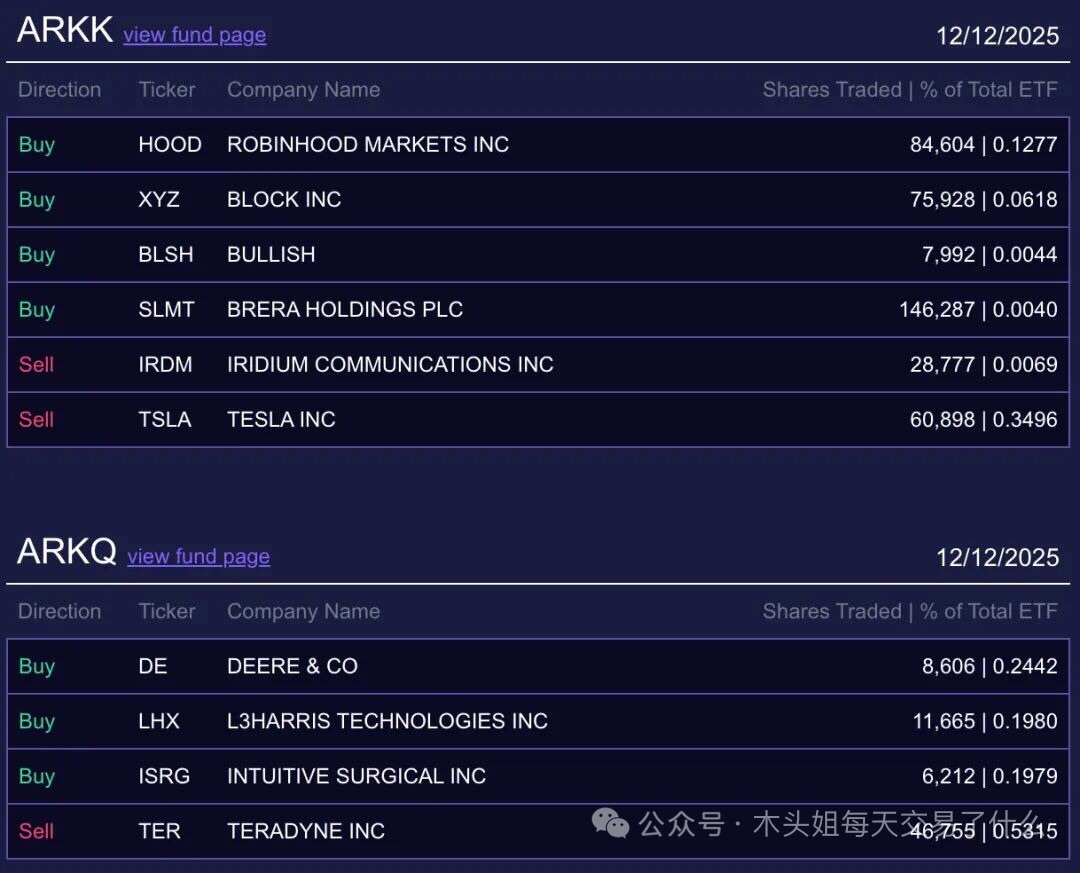Select the DE ticker cell
Screen dimensions: 1080x873
(x=153, y=666)
